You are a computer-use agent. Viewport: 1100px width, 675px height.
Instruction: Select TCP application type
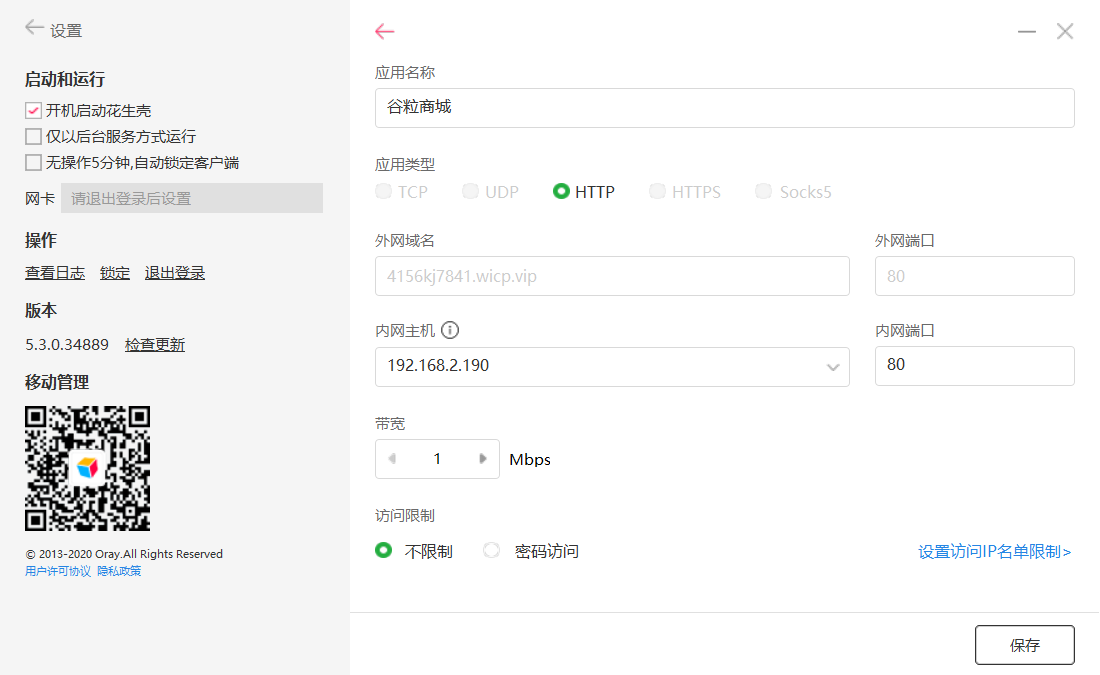[384, 192]
